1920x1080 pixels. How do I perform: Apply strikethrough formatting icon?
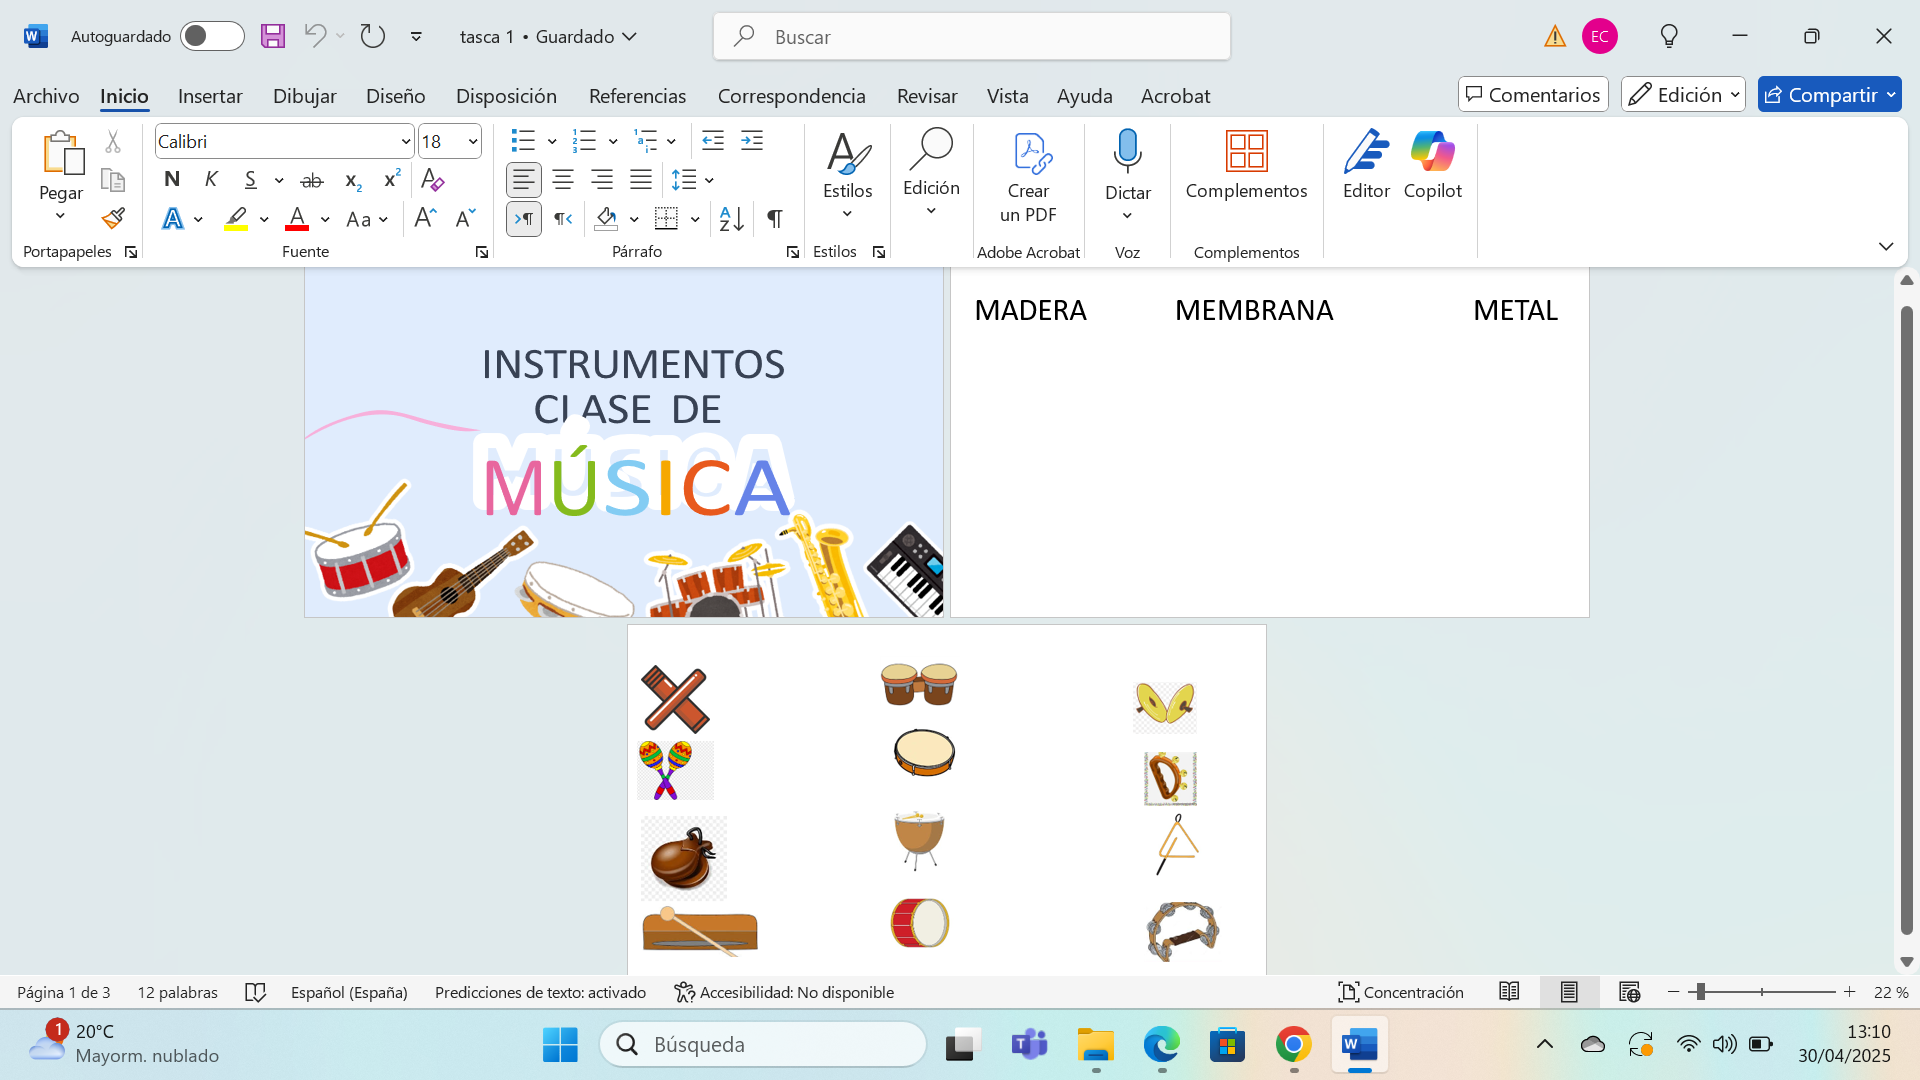pyautogui.click(x=312, y=181)
